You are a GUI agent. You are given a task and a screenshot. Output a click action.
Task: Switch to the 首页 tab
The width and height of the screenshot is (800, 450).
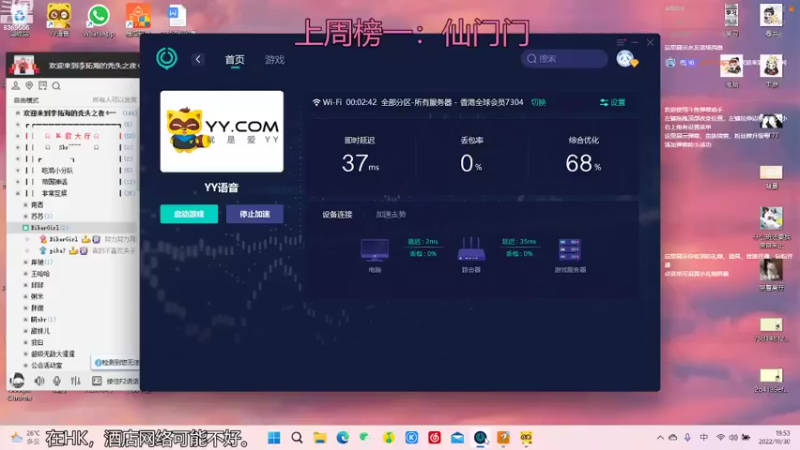click(235, 60)
